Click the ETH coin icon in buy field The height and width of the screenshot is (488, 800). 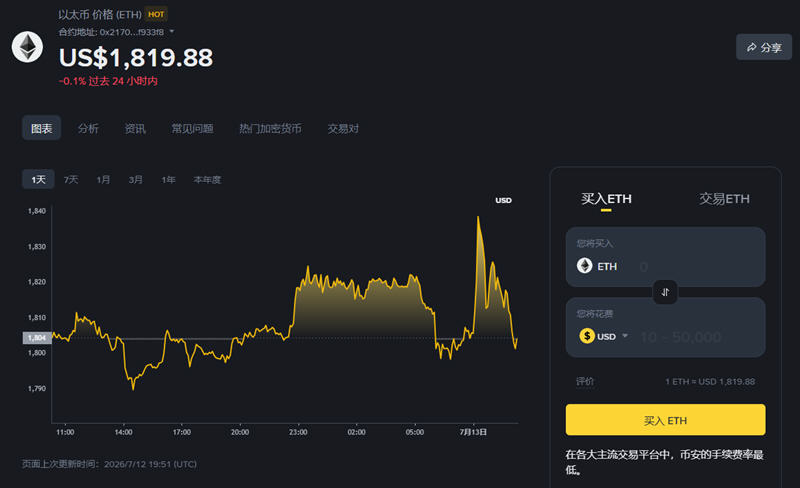coord(585,265)
